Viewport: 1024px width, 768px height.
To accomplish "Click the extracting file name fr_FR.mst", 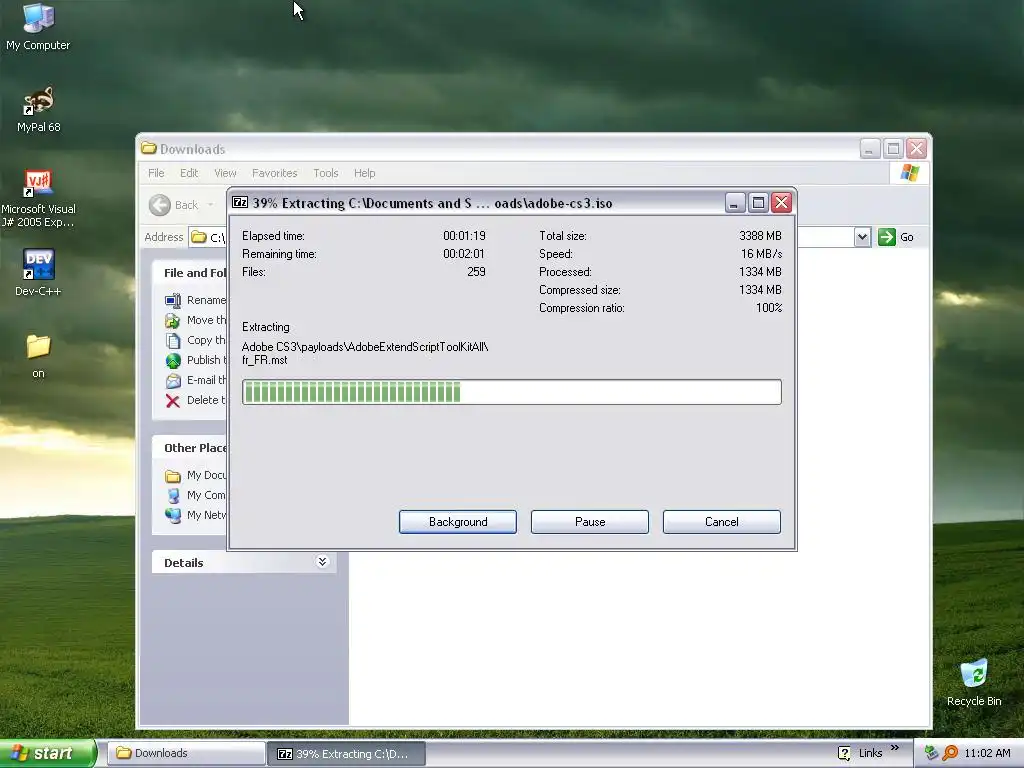I will [264, 360].
